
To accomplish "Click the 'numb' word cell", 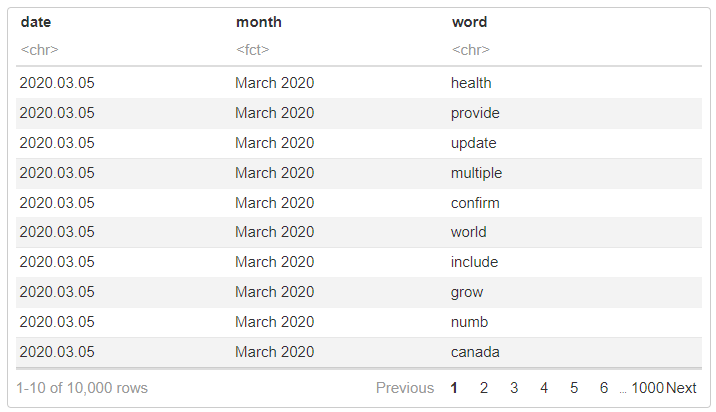I will pyautogui.click(x=469, y=322).
